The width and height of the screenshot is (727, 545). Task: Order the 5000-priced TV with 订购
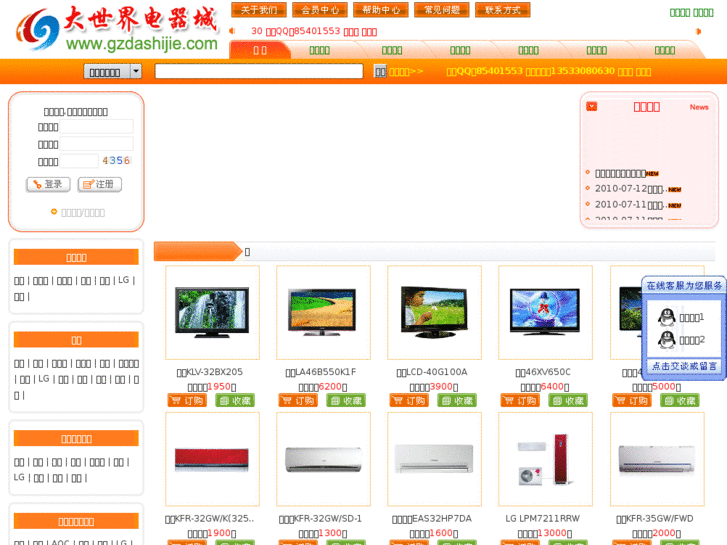tap(632, 400)
